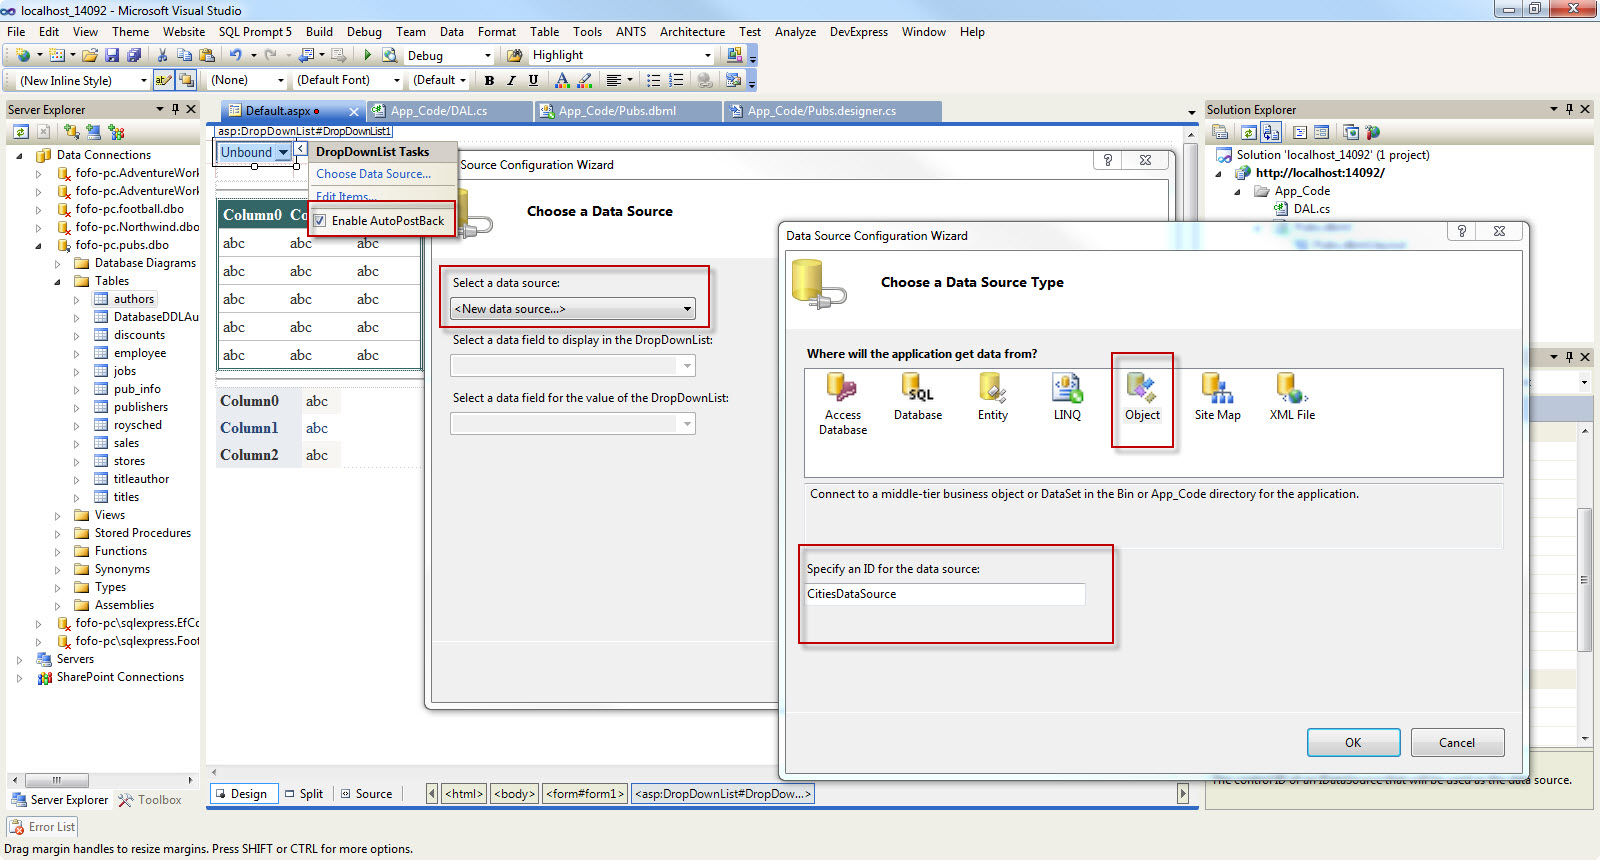The width and height of the screenshot is (1600, 860).
Task: Click OK in Data Source Configuration Wizard
Action: click(x=1353, y=742)
